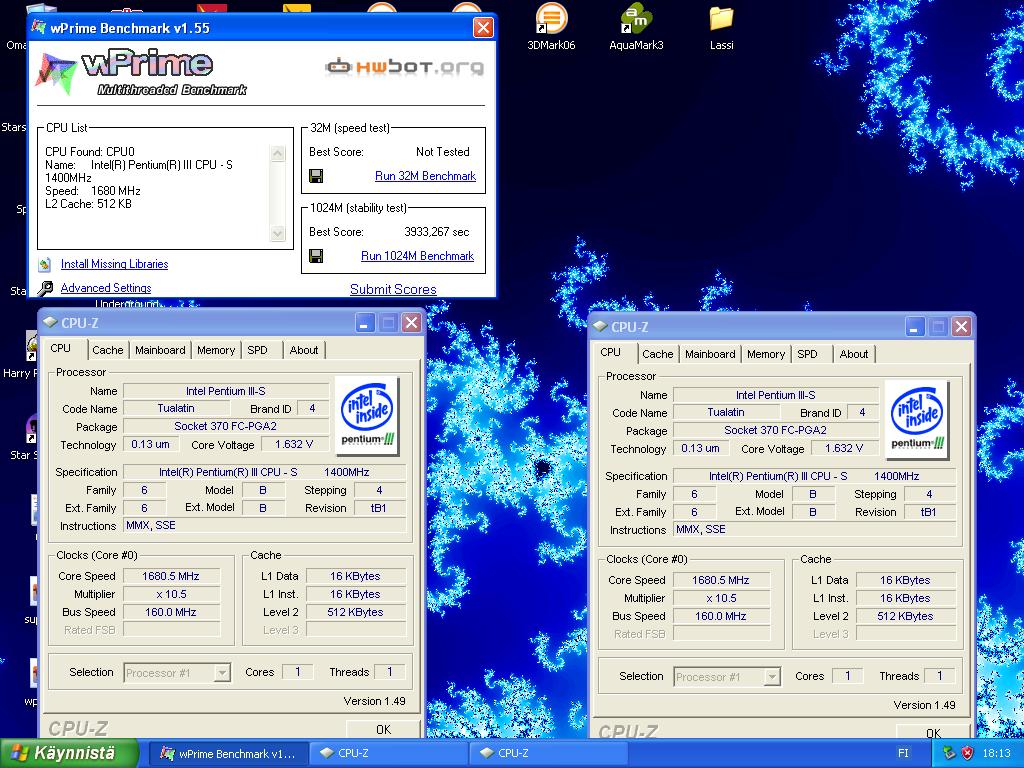Click Code Name Tualatin in left CPU-Z
This screenshot has height=768, width=1024.
coord(176,408)
